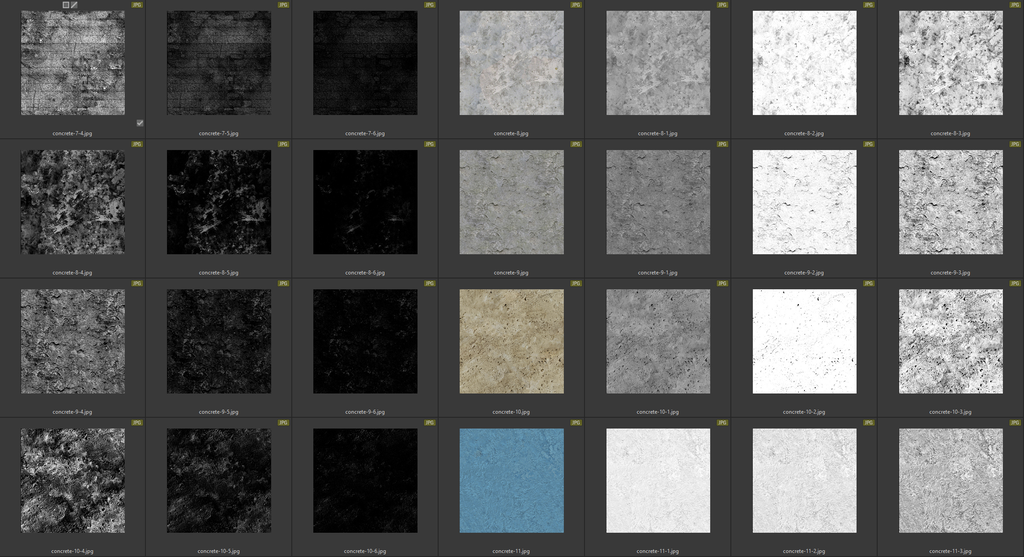Toggle the checkmark on concrete-7-4.jpg
Viewport: 1024px width, 557px height.
point(140,123)
